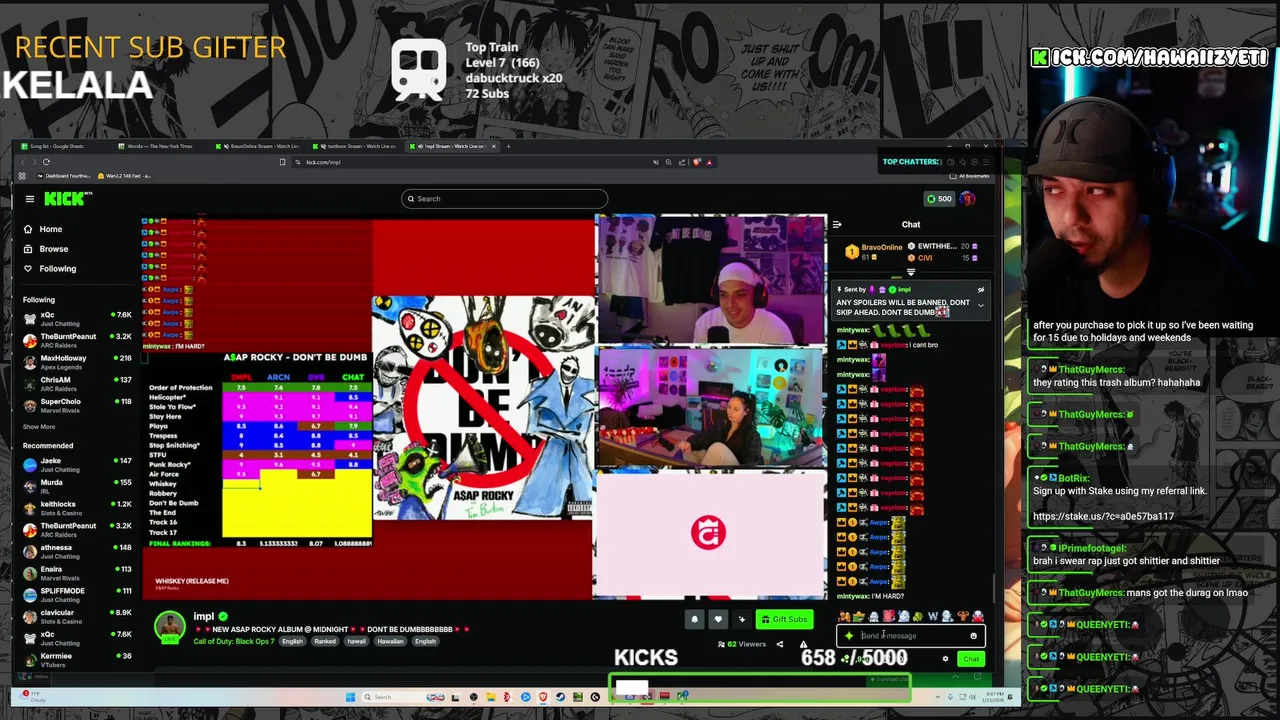Open Enaira recommended channel
This screenshot has height=720, width=1280.
coord(78,573)
